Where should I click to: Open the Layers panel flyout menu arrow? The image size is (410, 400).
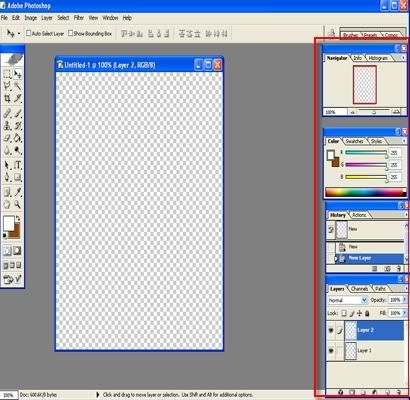405,289
